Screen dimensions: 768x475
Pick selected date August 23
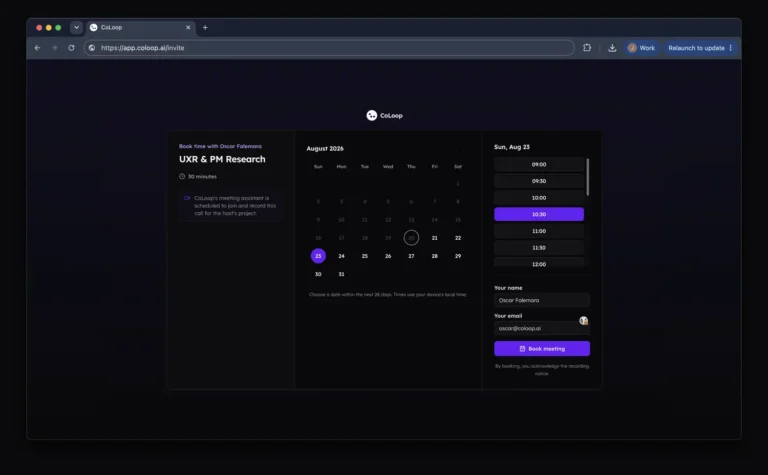point(318,256)
